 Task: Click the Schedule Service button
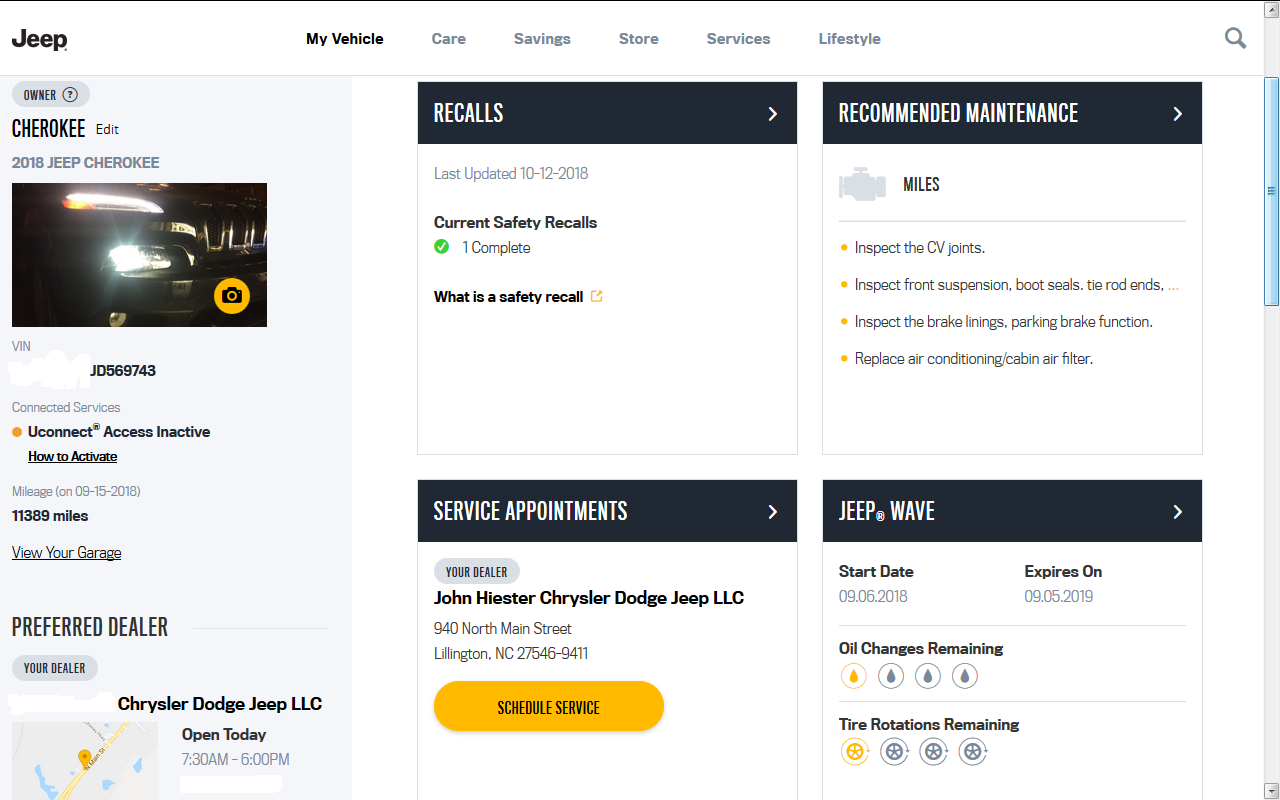[x=549, y=706]
